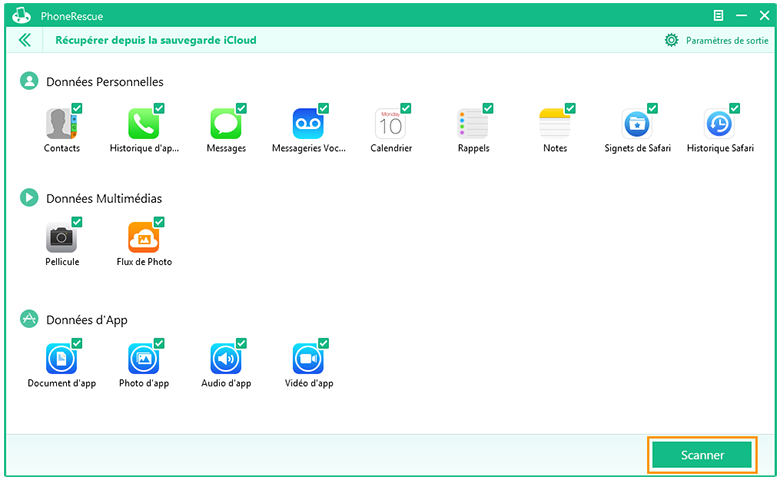Click the Notes label text
The image size is (780, 480).
pos(555,148)
